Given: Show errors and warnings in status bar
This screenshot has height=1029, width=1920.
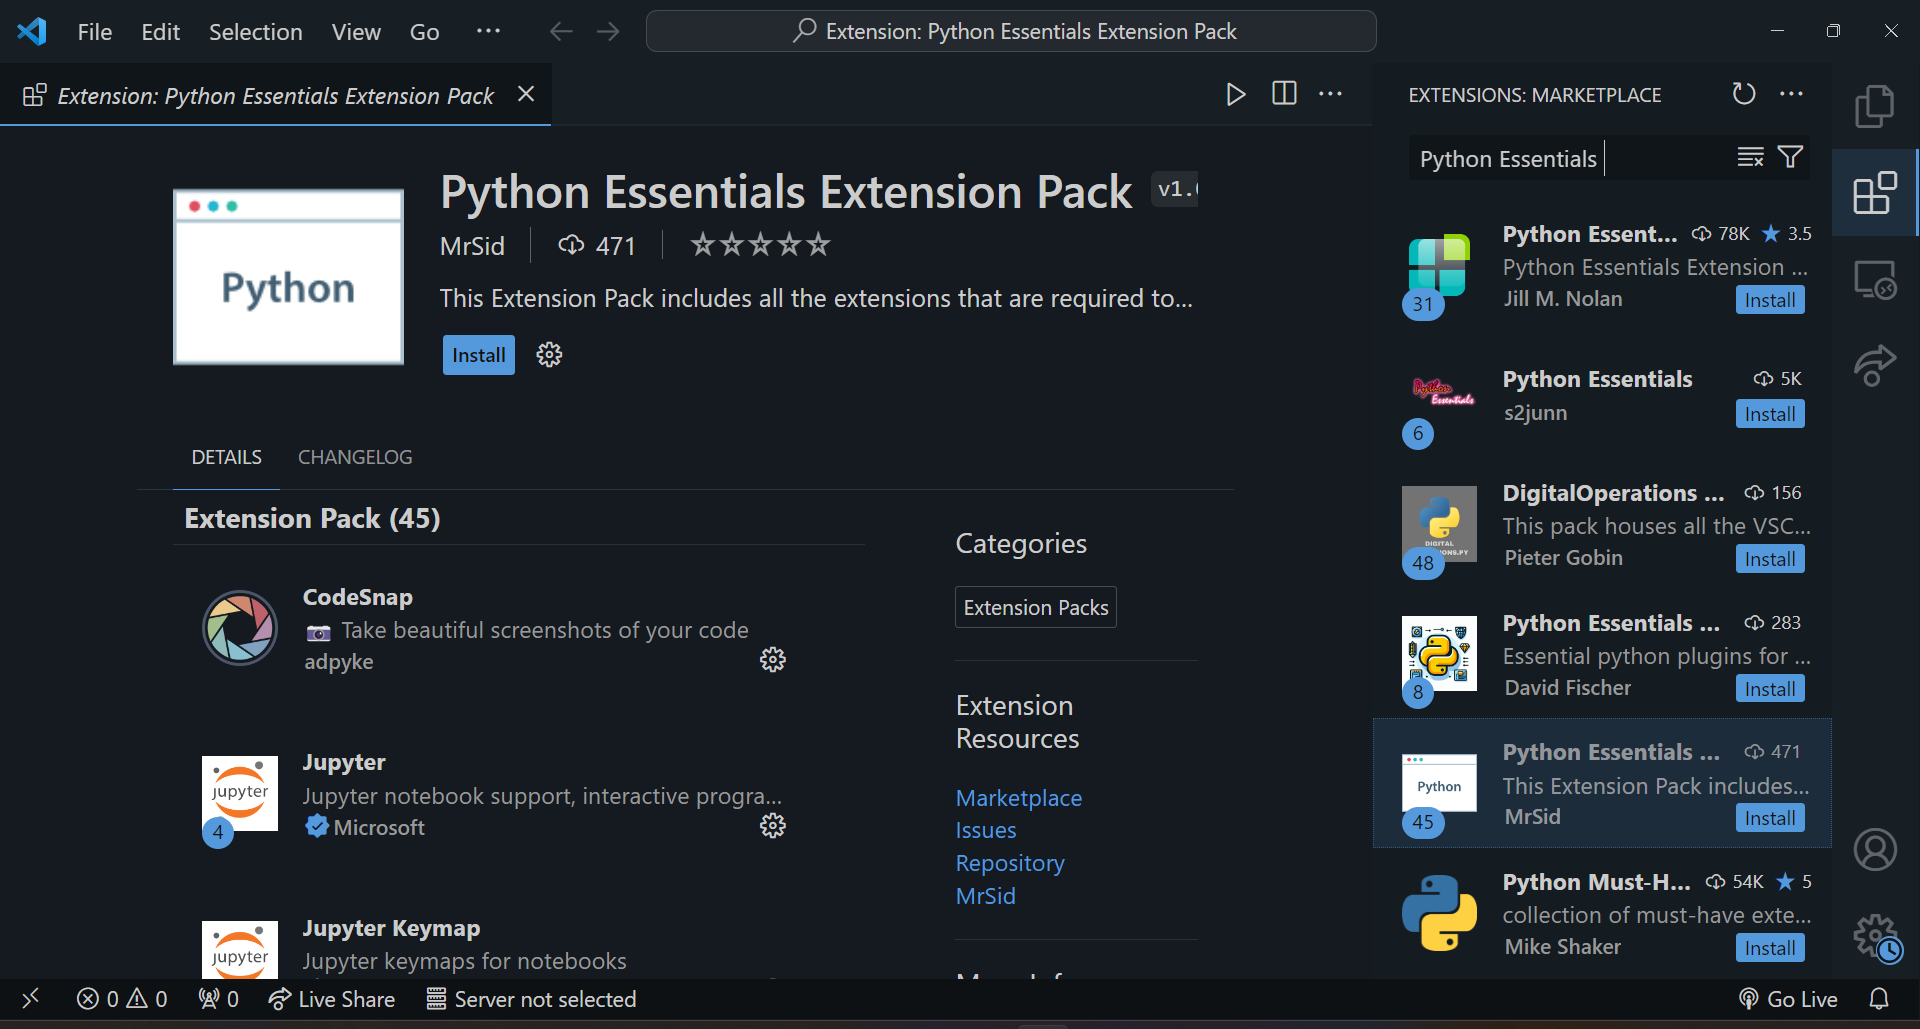Looking at the screenshot, I should pos(122,999).
